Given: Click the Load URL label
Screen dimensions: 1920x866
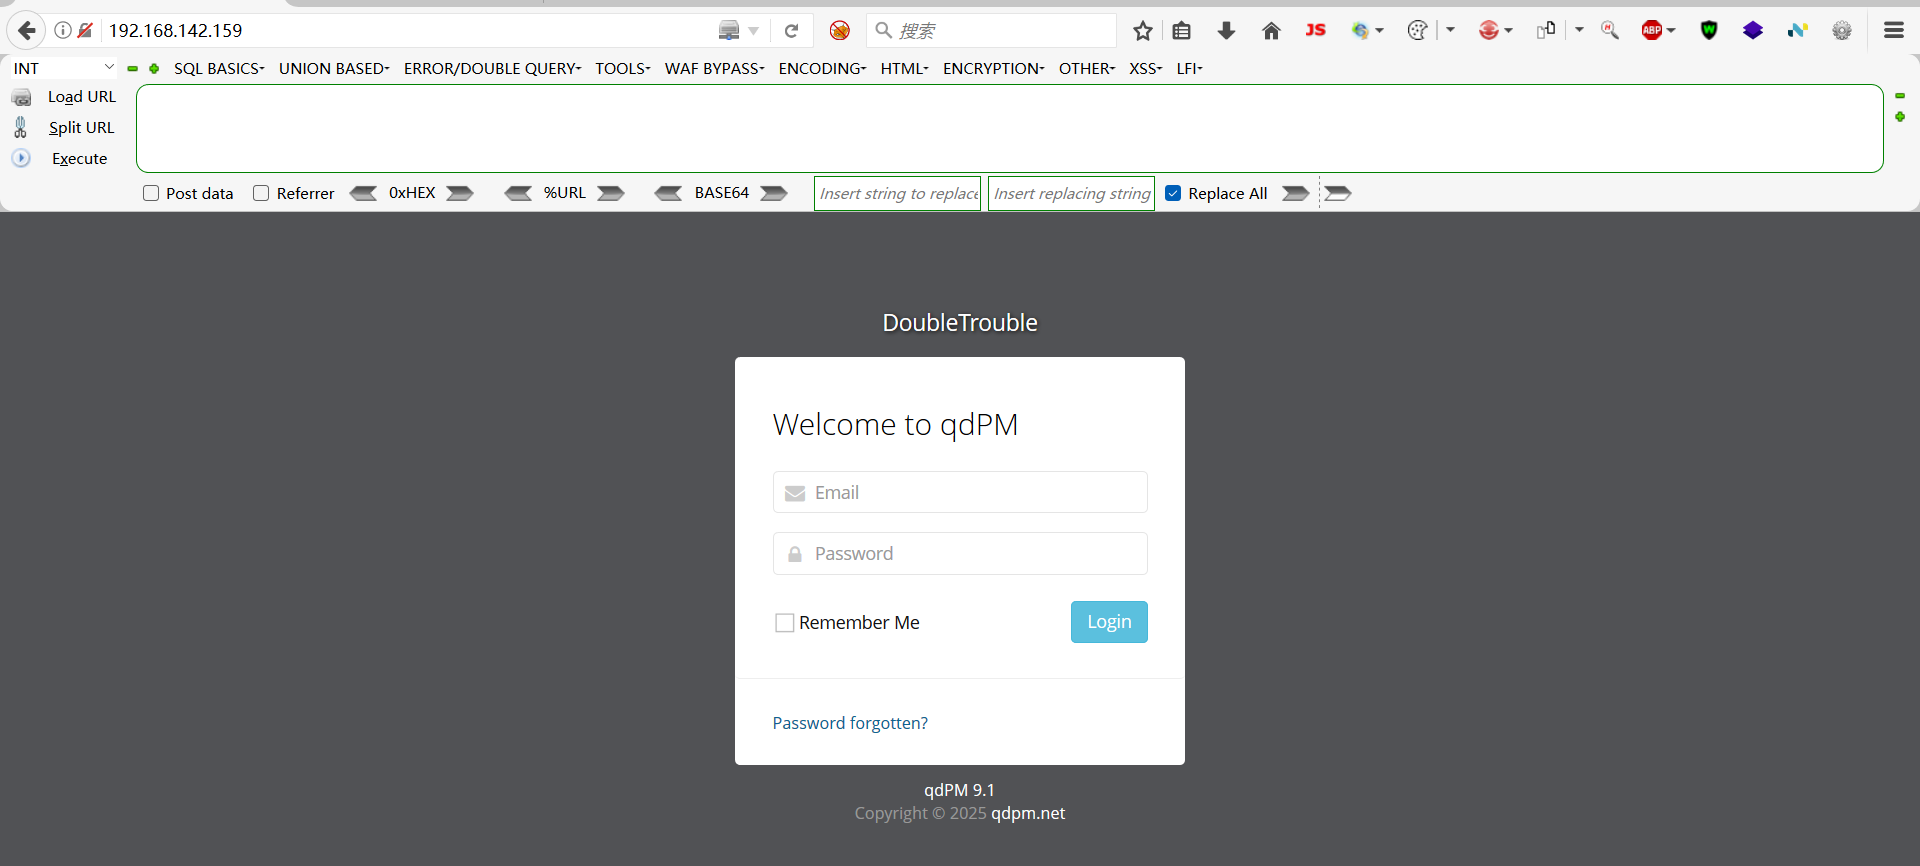Looking at the screenshot, I should pyautogui.click(x=82, y=97).
